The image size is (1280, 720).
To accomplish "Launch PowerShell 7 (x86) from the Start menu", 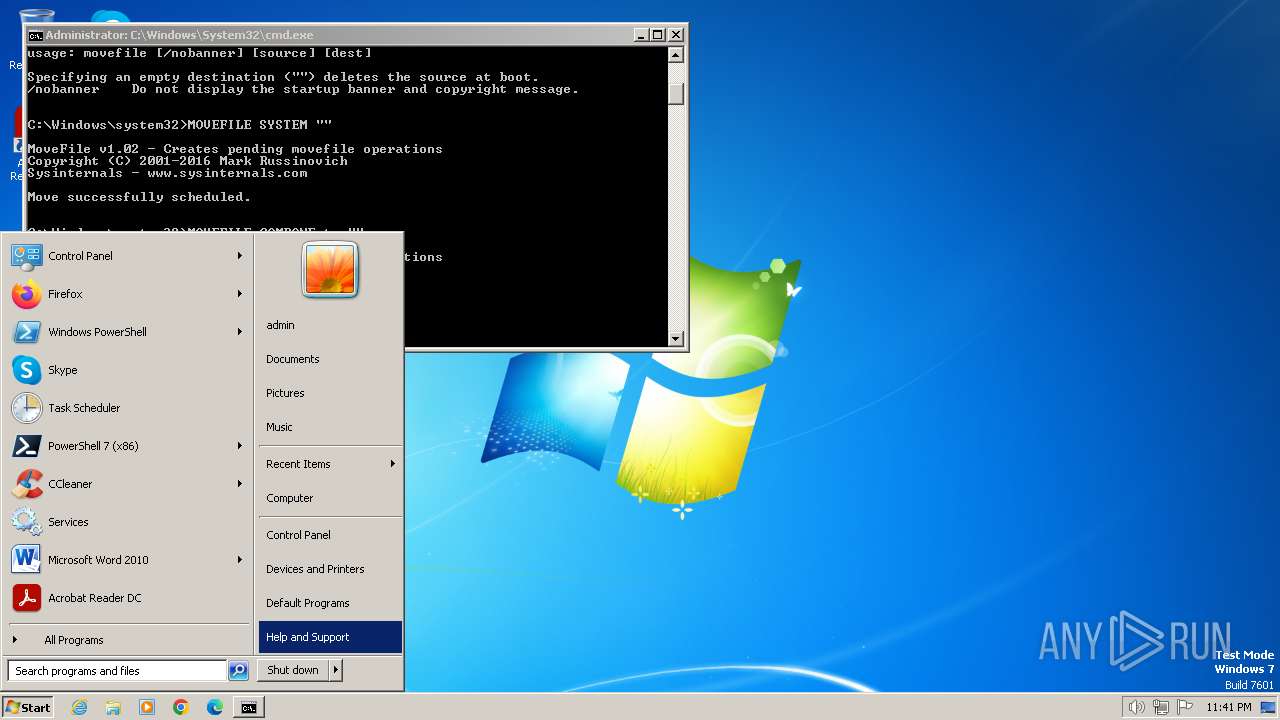I will click(127, 446).
